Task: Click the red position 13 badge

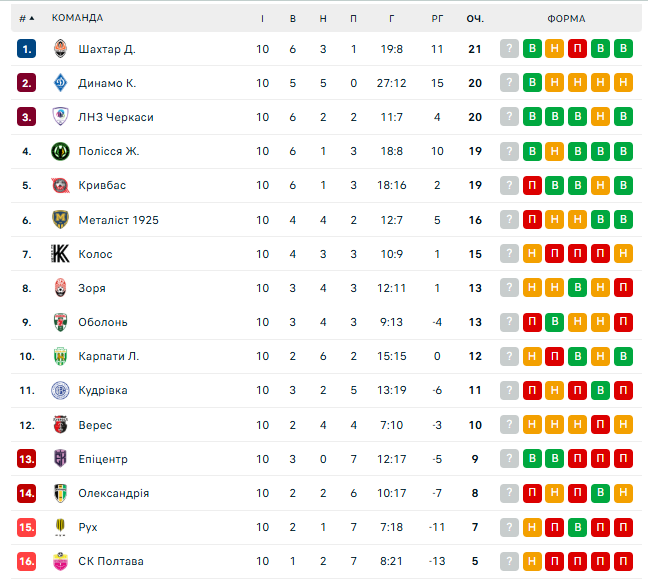Action: pyautogui.click(x=27, y=459)
